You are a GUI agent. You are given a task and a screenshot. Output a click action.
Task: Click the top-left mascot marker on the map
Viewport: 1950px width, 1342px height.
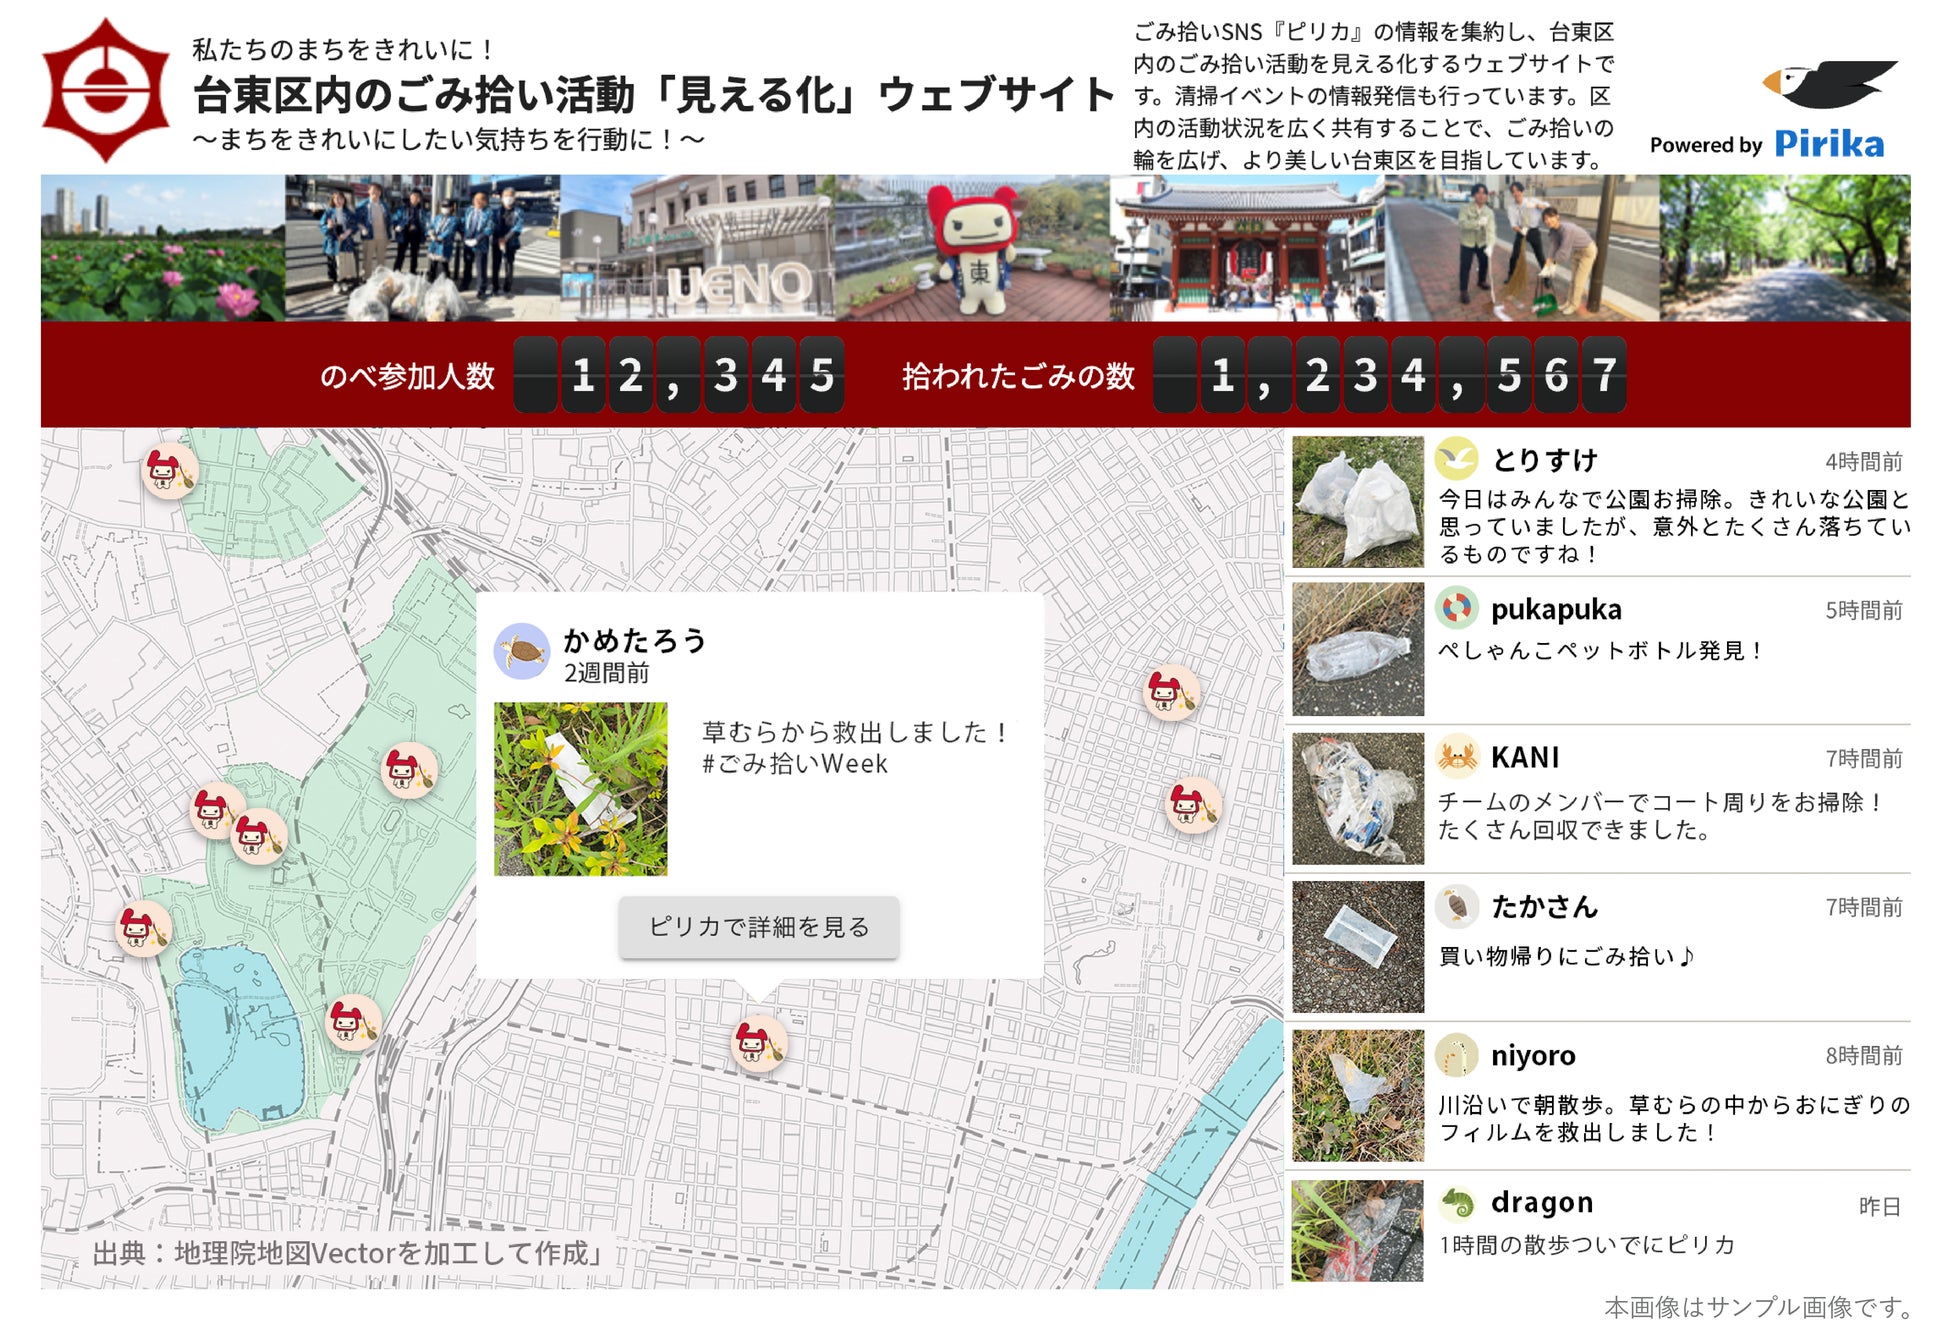169,471
